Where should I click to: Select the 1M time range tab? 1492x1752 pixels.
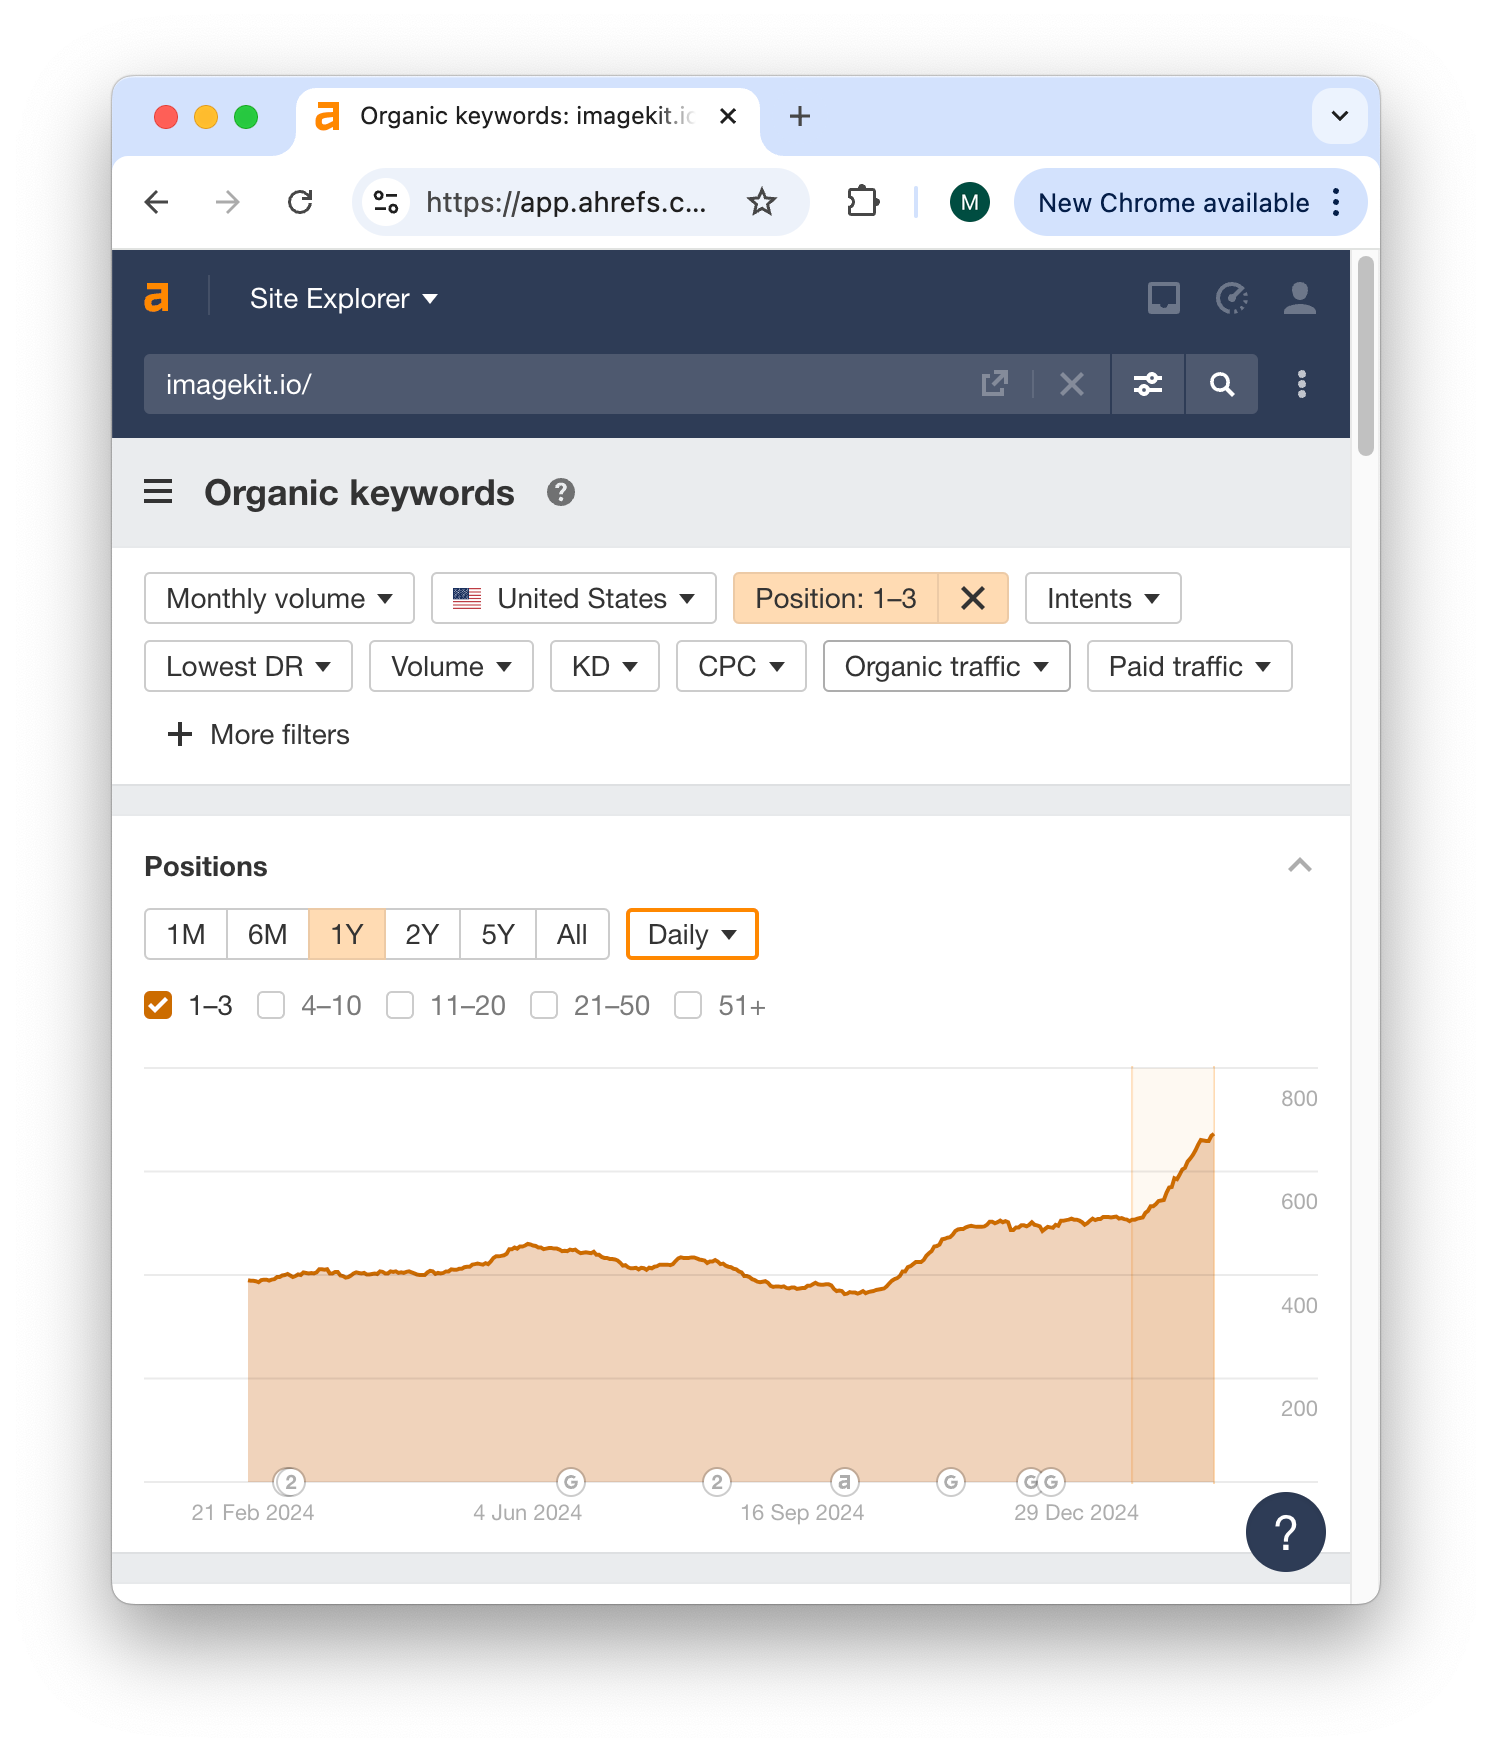click(186, 934)
